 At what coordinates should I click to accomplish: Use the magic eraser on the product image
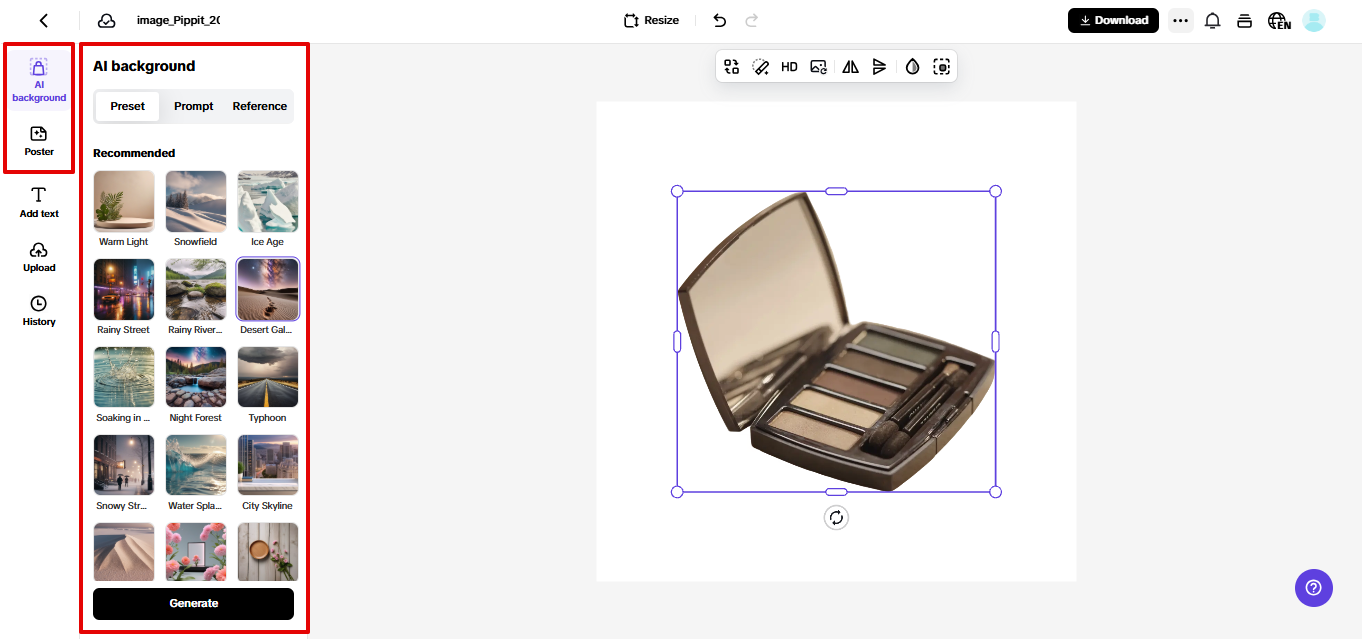click(760, 66)
